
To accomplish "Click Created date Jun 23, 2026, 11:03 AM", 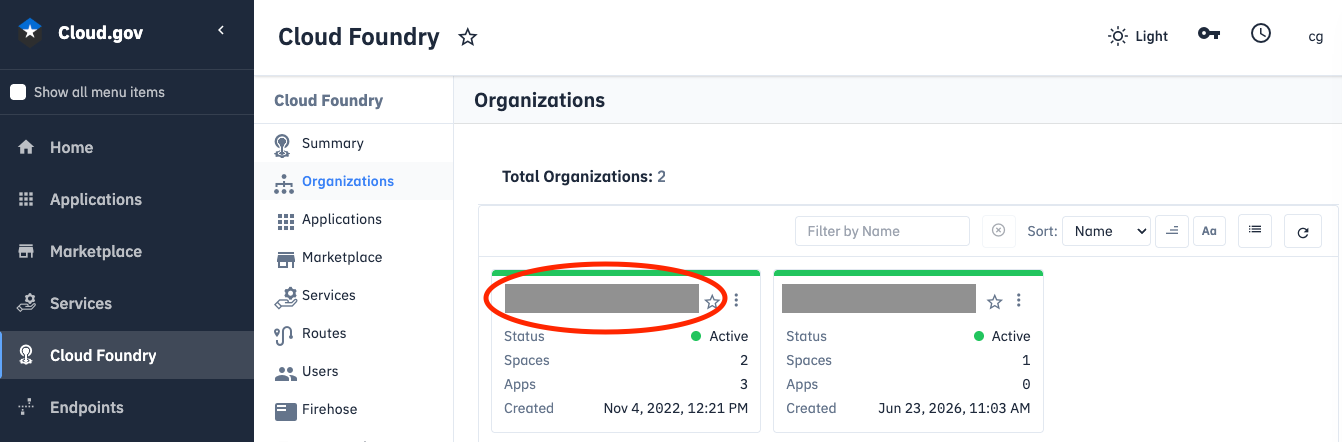I will pyautogui.click(x=955, y=408).
